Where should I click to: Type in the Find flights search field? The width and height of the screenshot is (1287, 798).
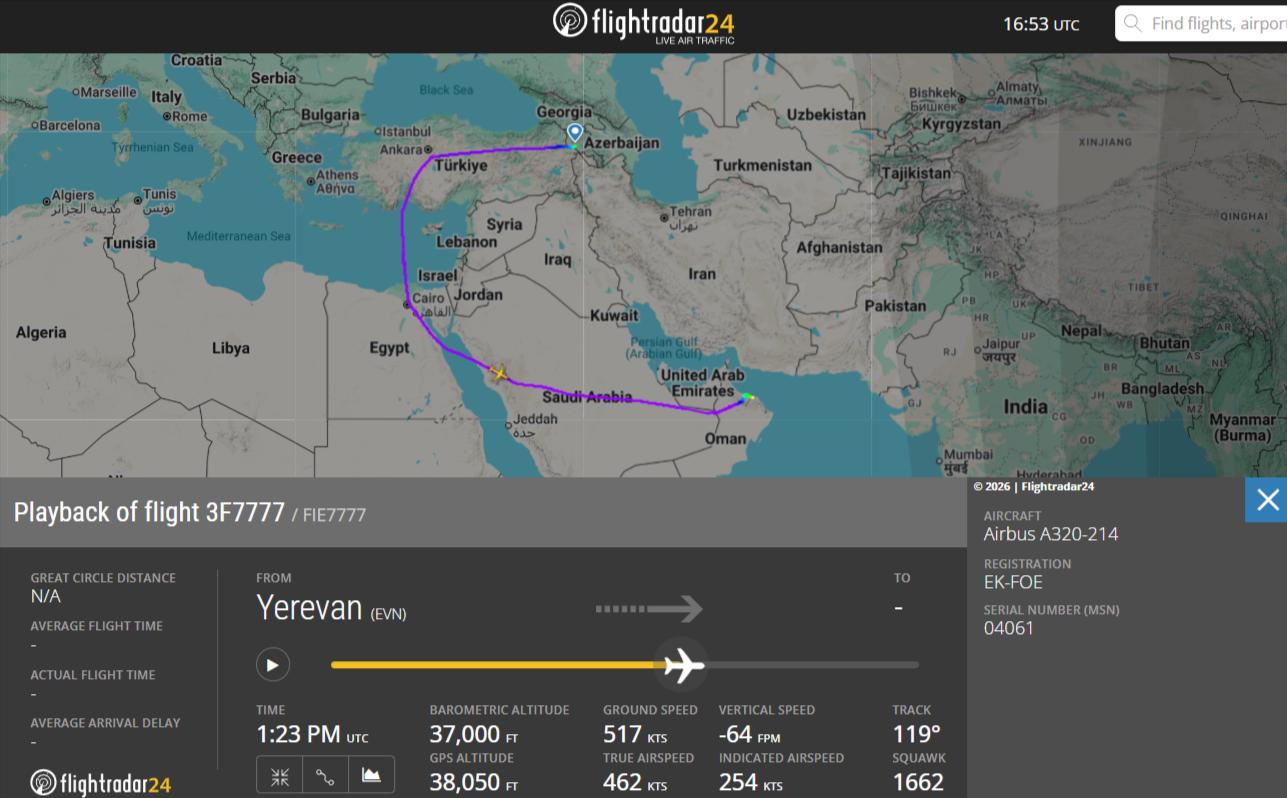click(1215, 23)
